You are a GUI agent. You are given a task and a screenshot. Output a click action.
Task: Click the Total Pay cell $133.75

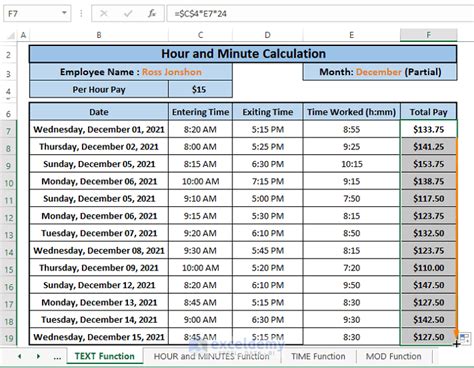pos(429,129)
